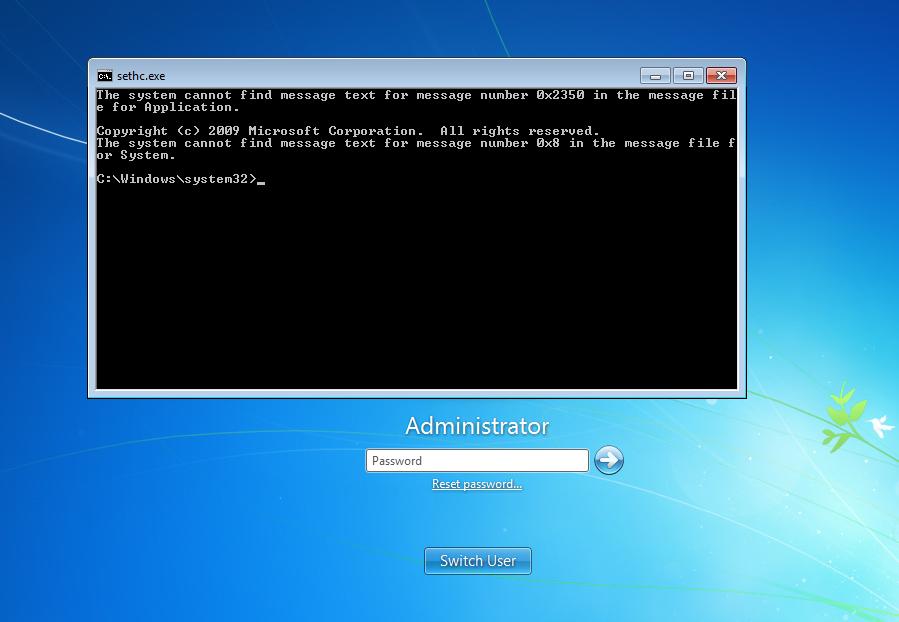
Task: Click the 'e for Application.' wrapped text line
Action: pos(168,107)
